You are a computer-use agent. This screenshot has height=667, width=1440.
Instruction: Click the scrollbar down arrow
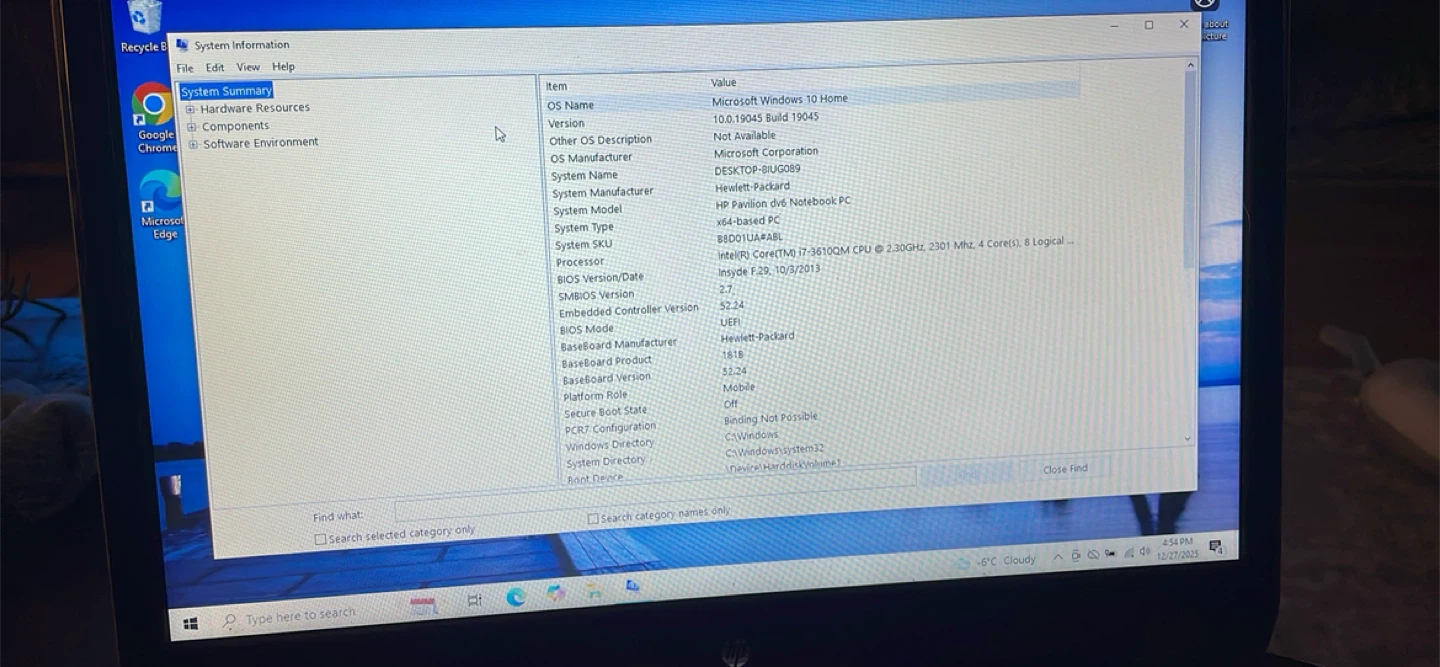(1188, 437)
